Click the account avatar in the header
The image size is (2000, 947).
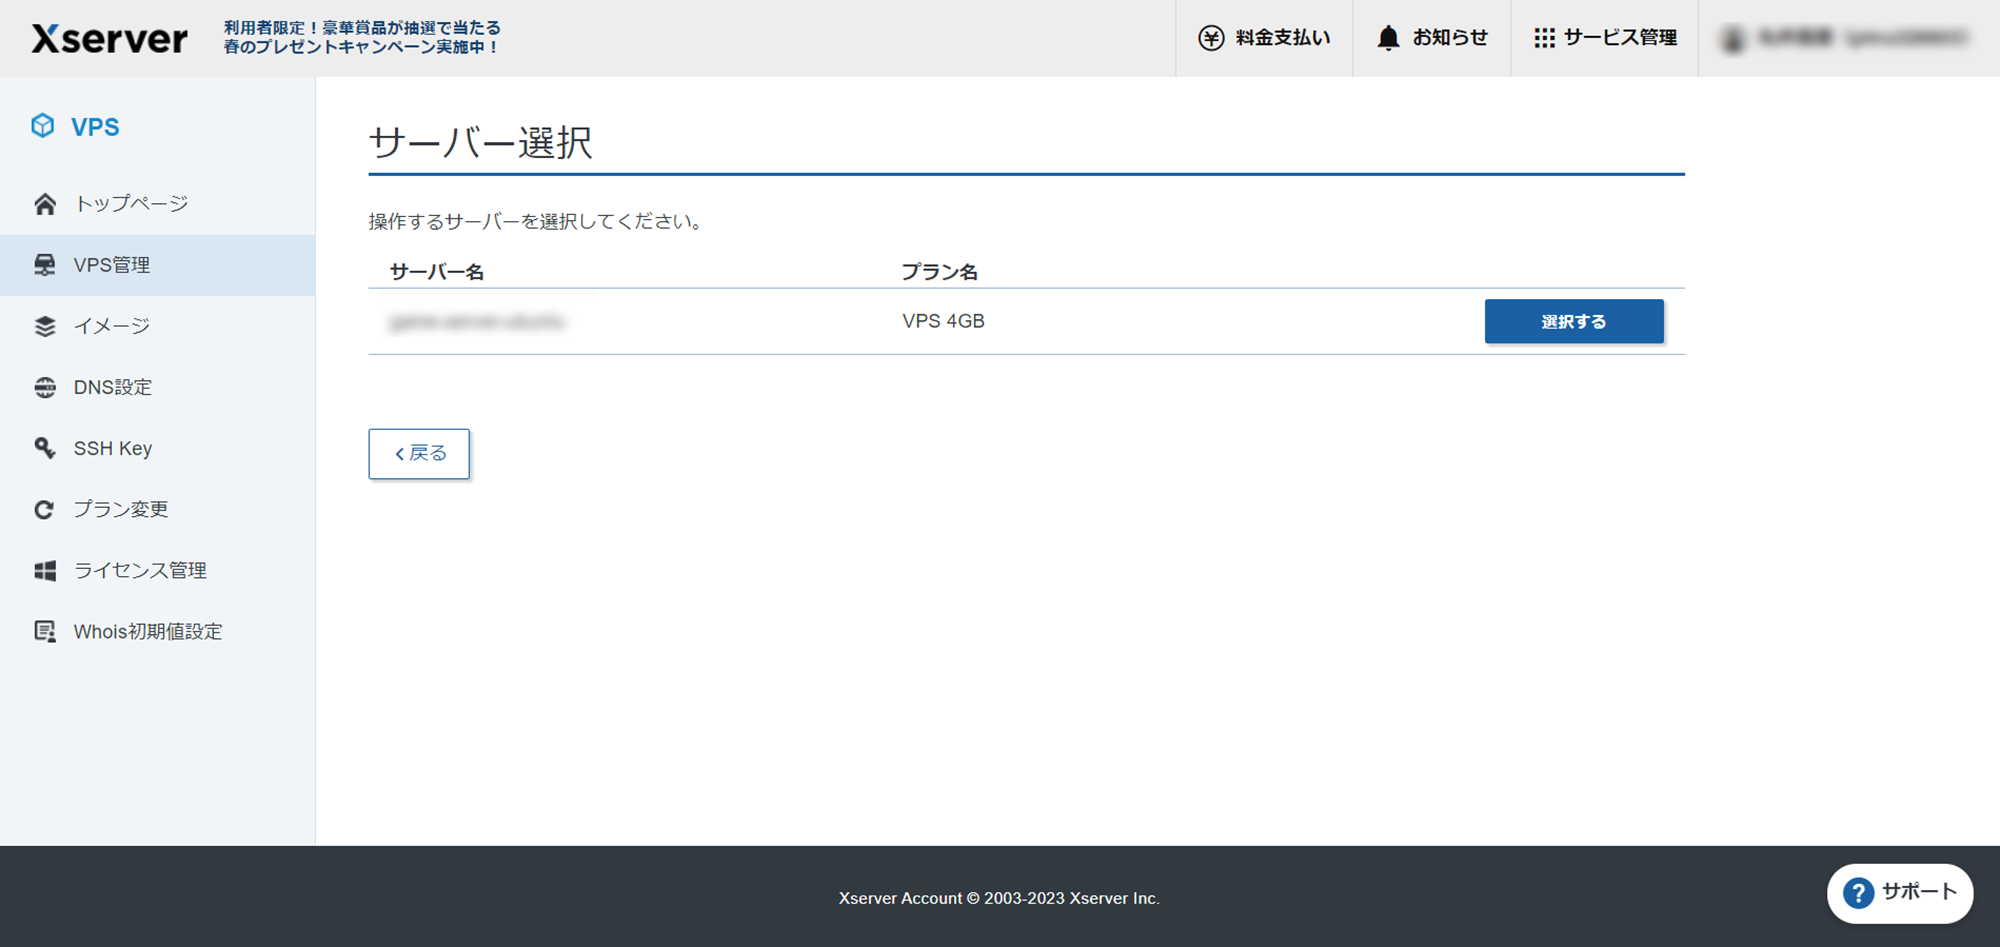pyautogui.click(x=1731, y=38)
